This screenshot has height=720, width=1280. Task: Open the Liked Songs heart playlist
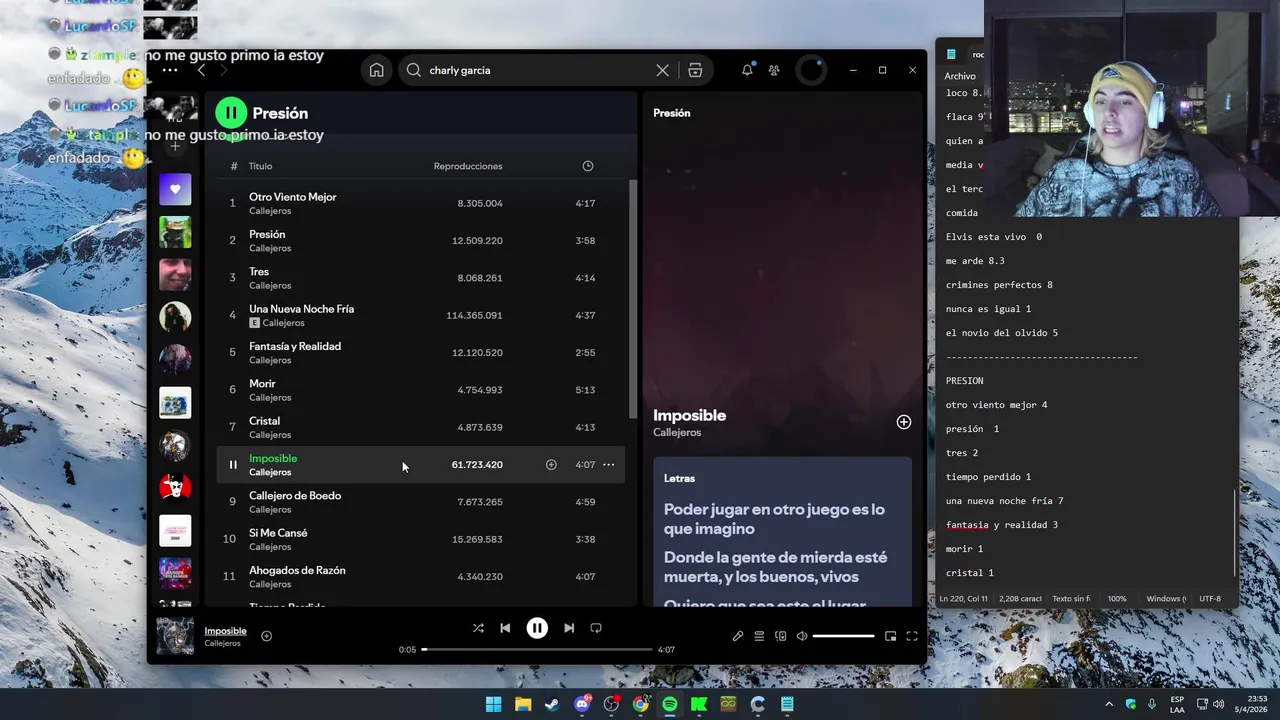tap(175, 189)
